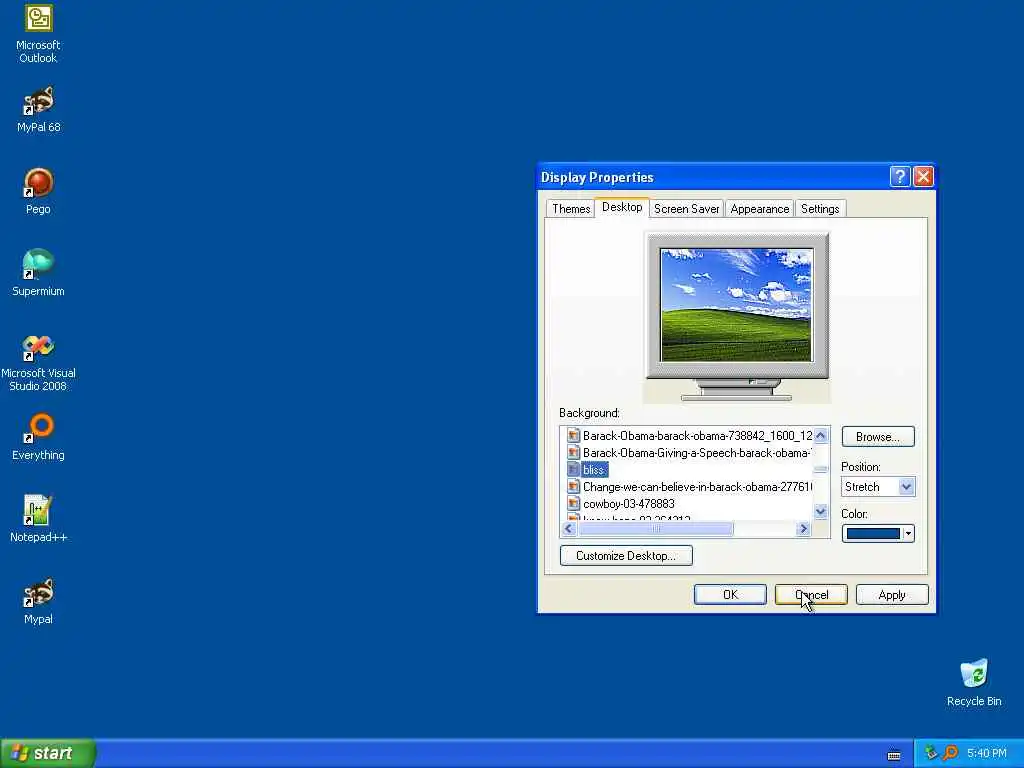1024x768 pixels.
Task: Click icon beside Barack-Obama-738842 wallpaper entry
Action: coord(573,436)
